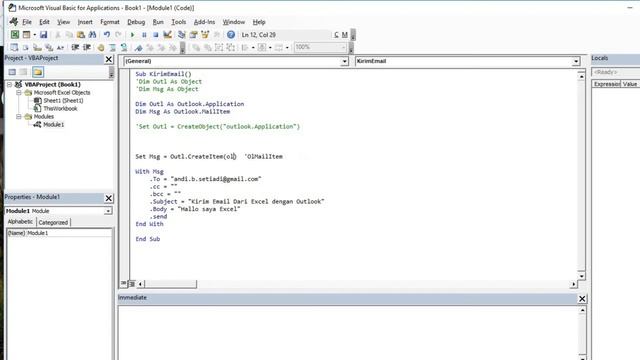This screenshot has width=640, height=360.
Task: Open the KirimEmail procedure dropdown
Action: tap(576, 61)
